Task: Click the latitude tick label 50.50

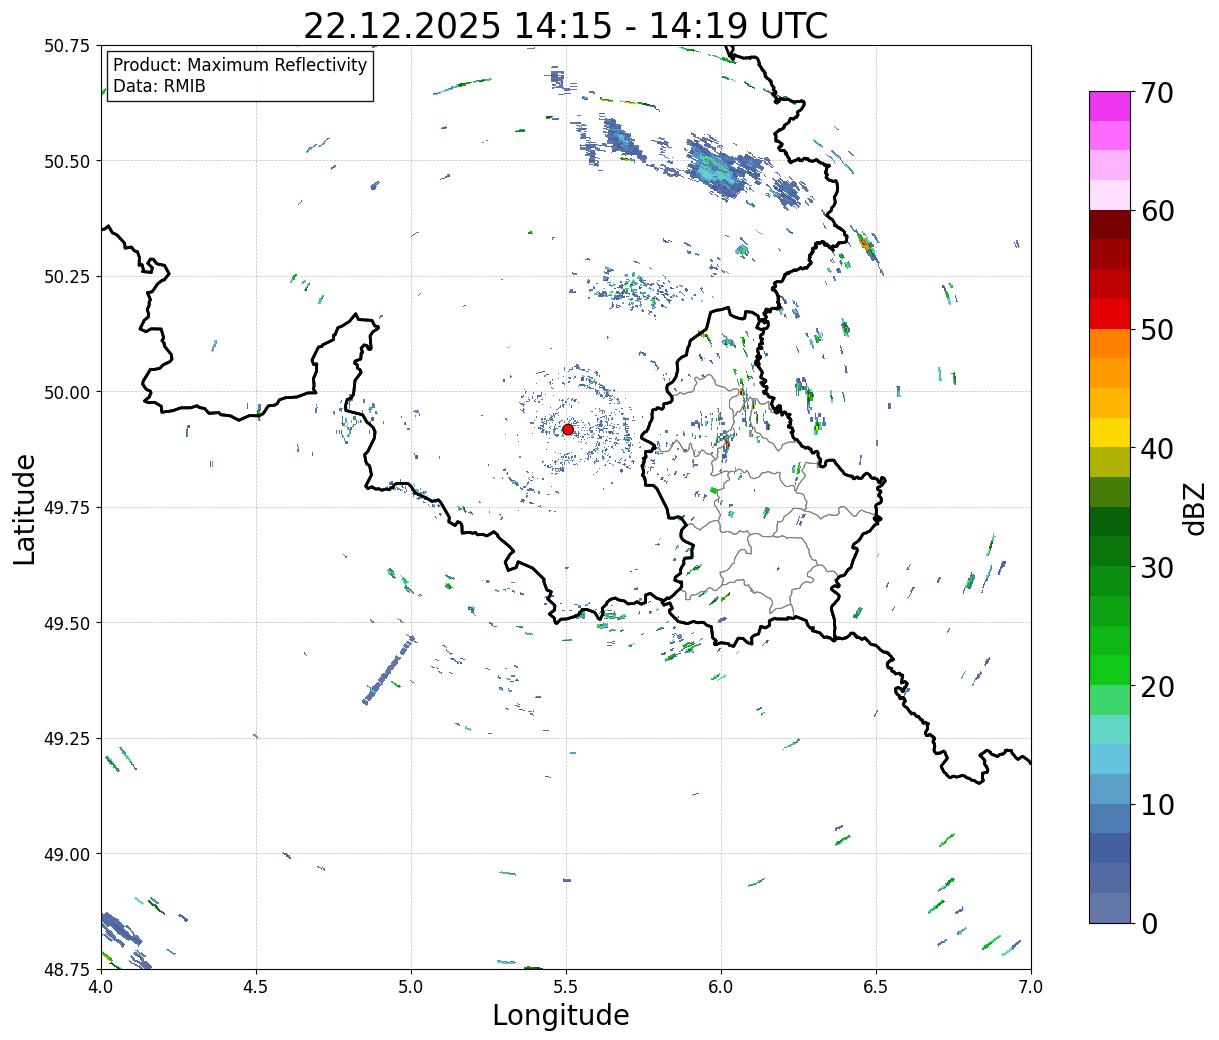Action: [x=67, y=161]
